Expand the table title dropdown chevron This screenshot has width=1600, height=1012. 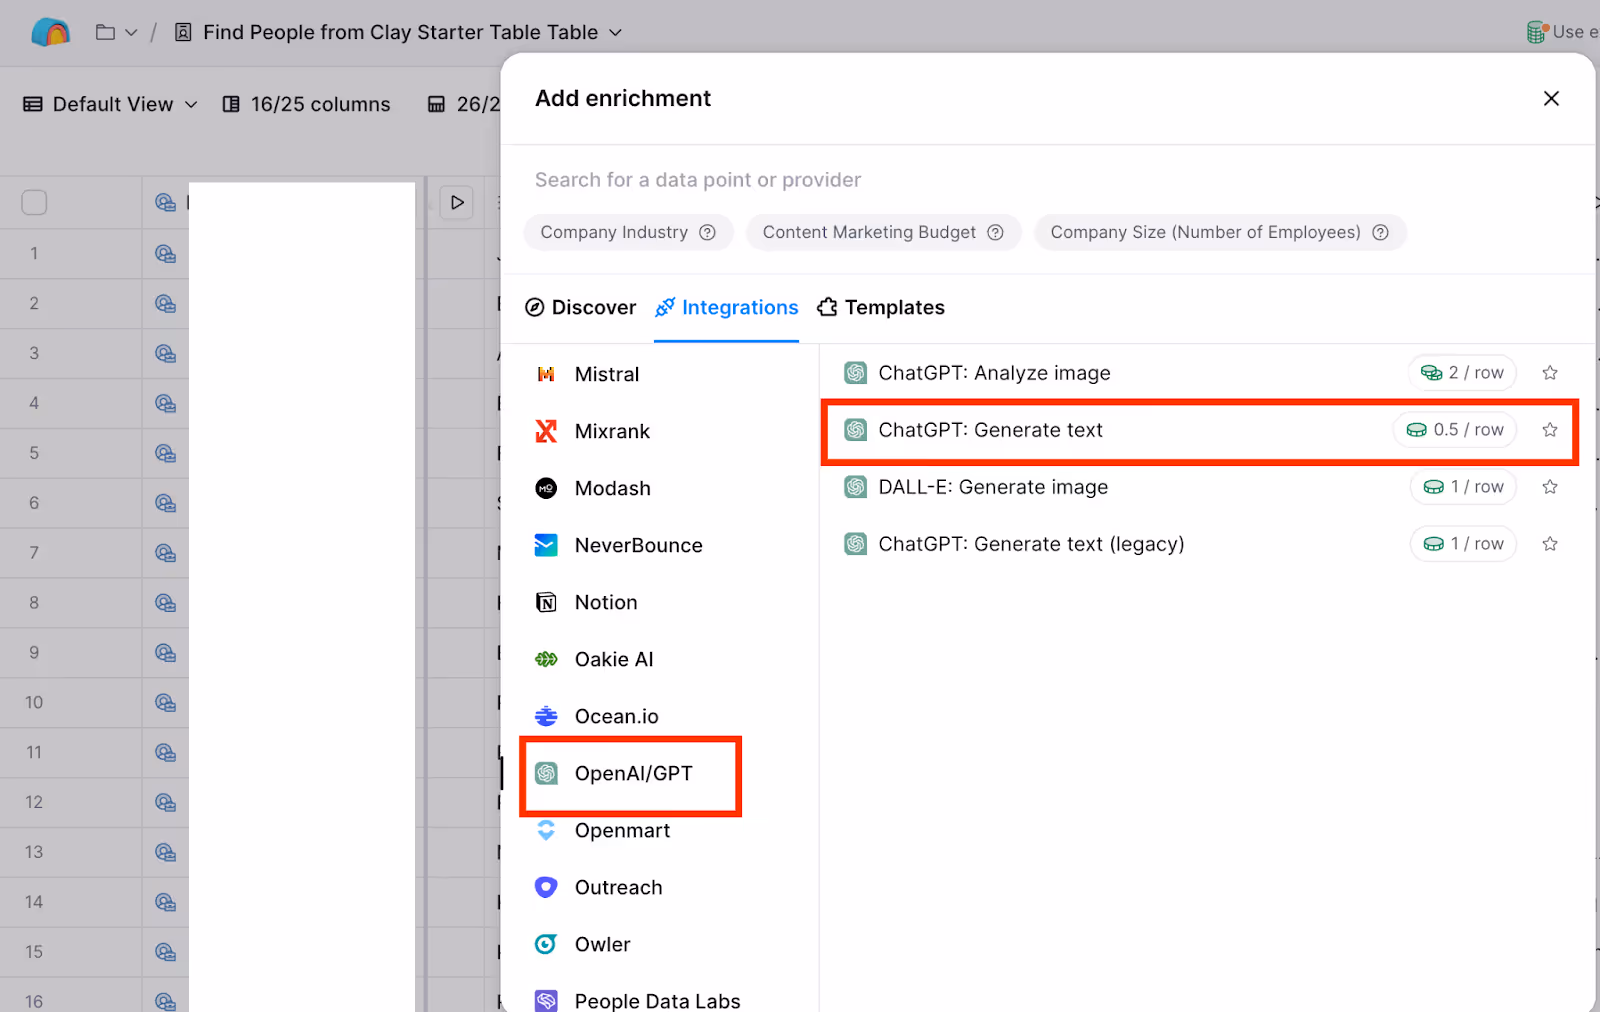[616, 32]
